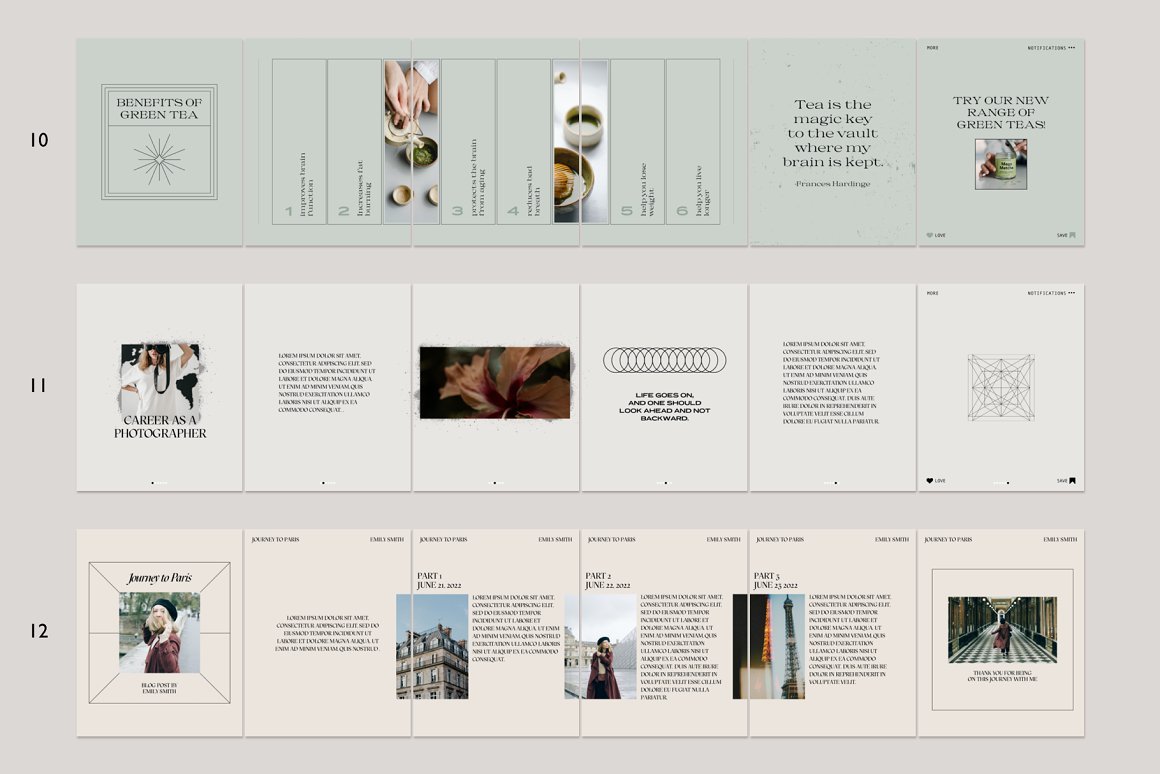Click the sunburst emblem on the Benefits of Green Tea cover

(x=158, y=158)
